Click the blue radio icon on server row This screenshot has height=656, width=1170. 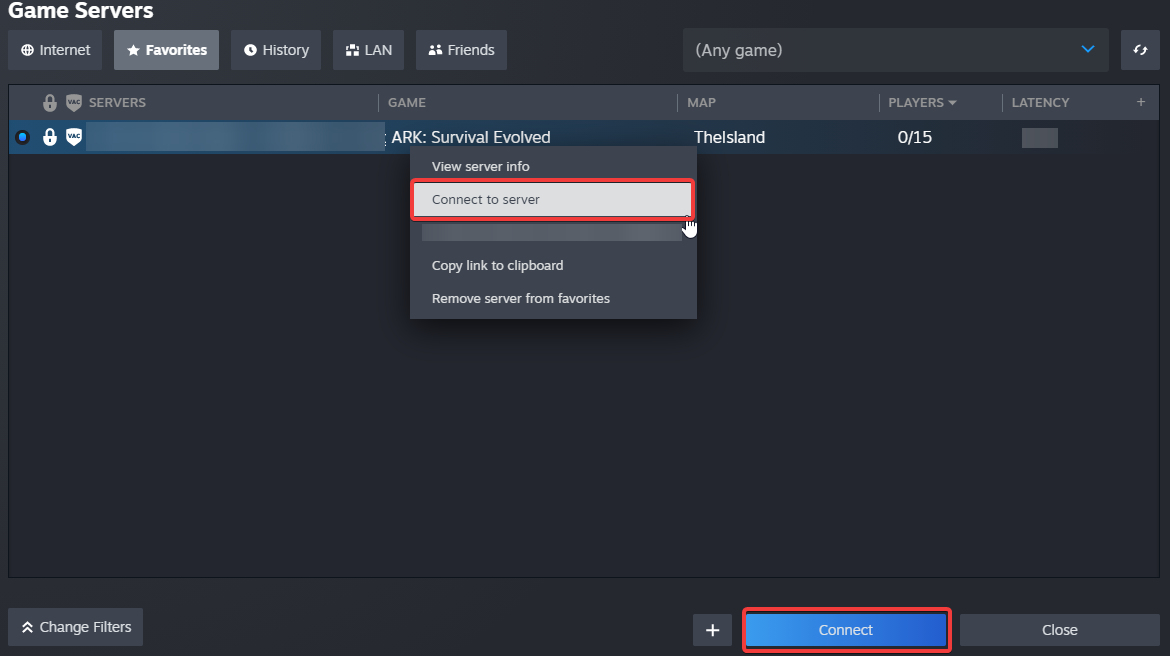(22, 137)
